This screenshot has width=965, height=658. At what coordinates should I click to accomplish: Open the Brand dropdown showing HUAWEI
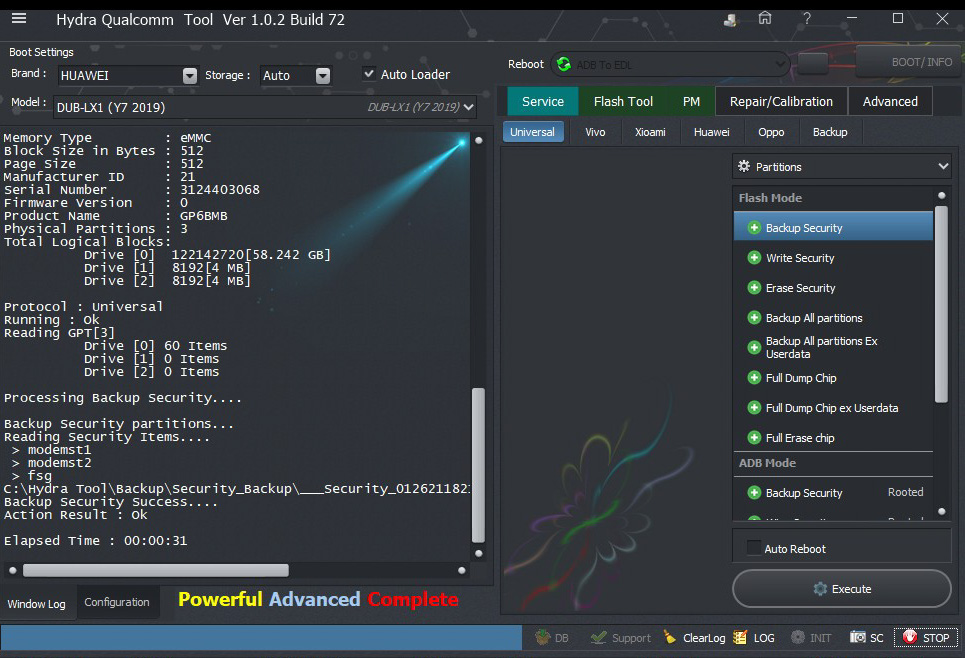pyautogui.click(x=190, y=76)
